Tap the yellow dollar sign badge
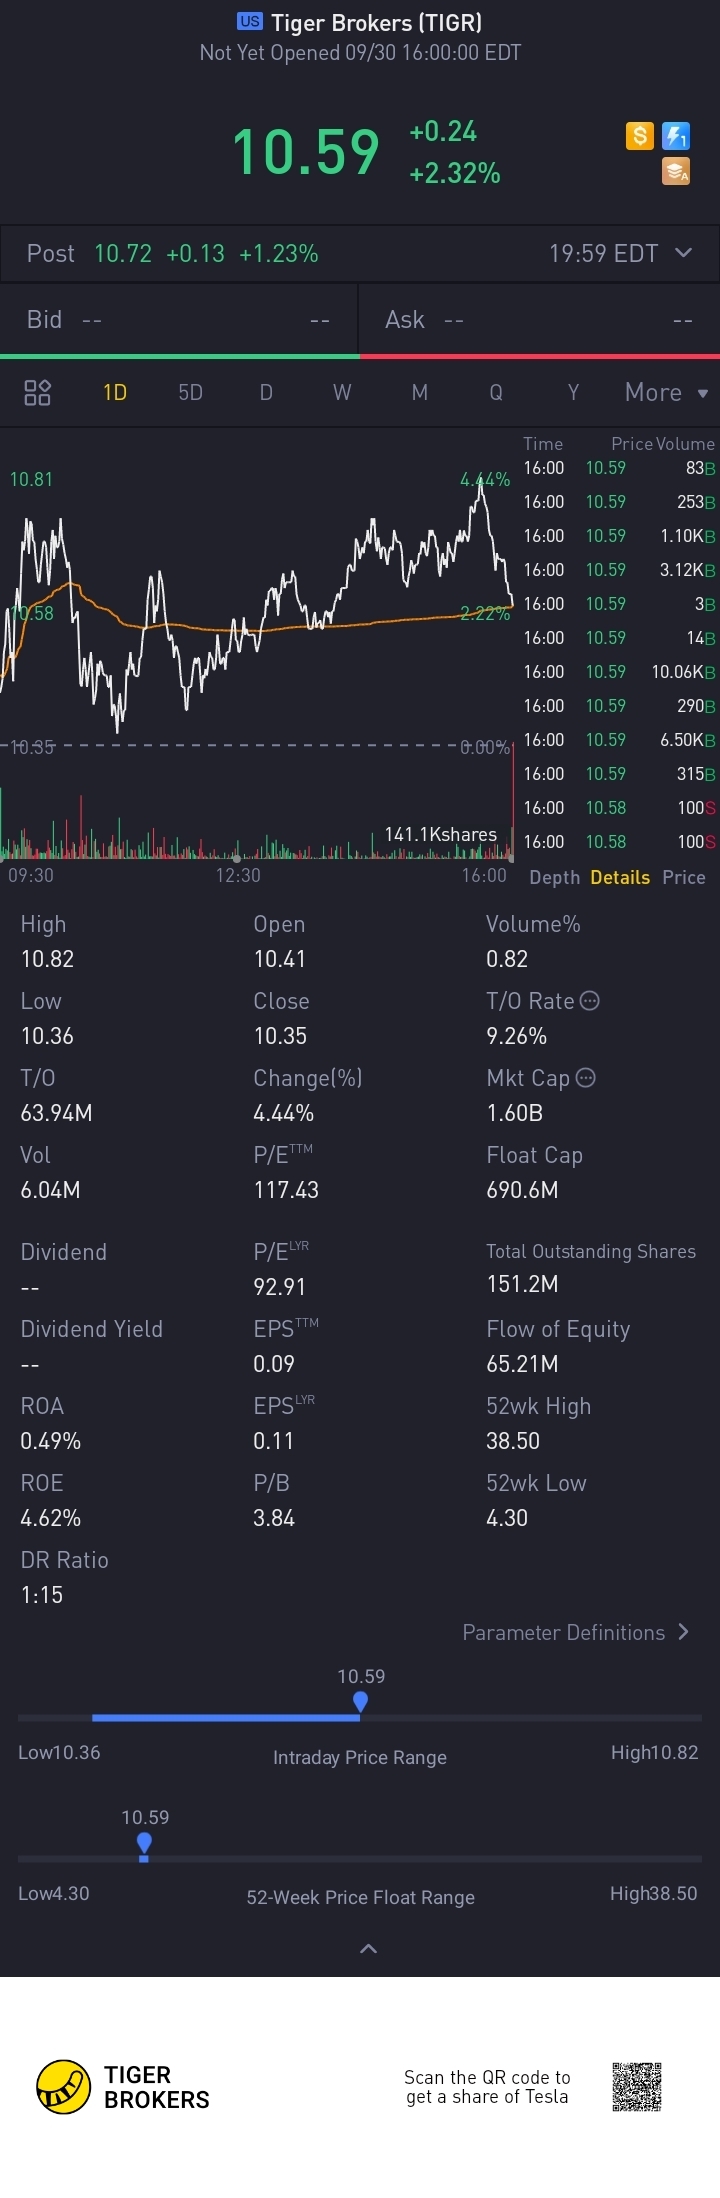Image resolution: width=720 pixels, height=2198 pixels. [640, 135]
